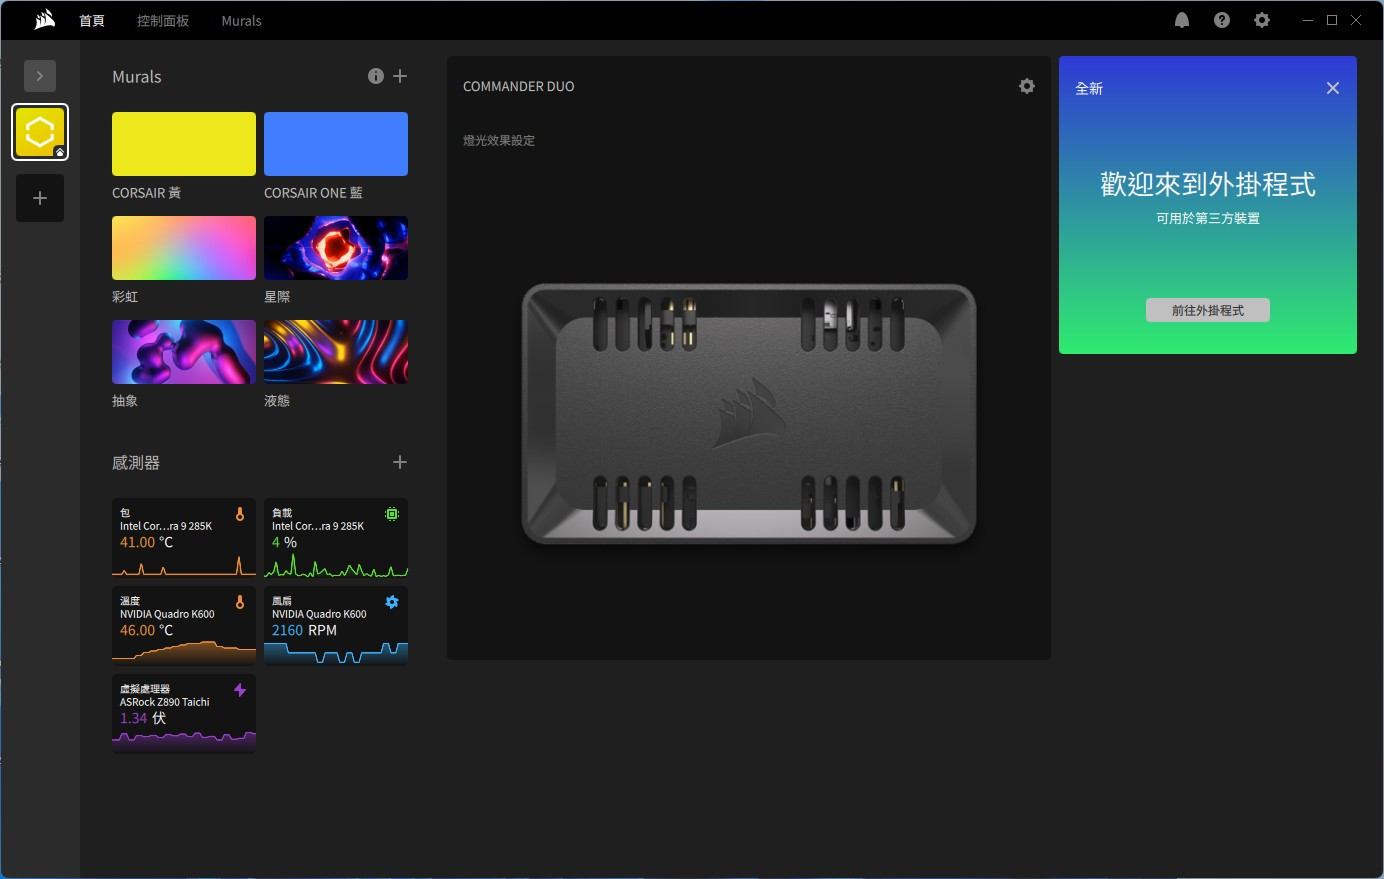Pick the 抽象 abstract mural thumbnail
Viewport: 1384px width, 879px height.
[x=184, y=352]
